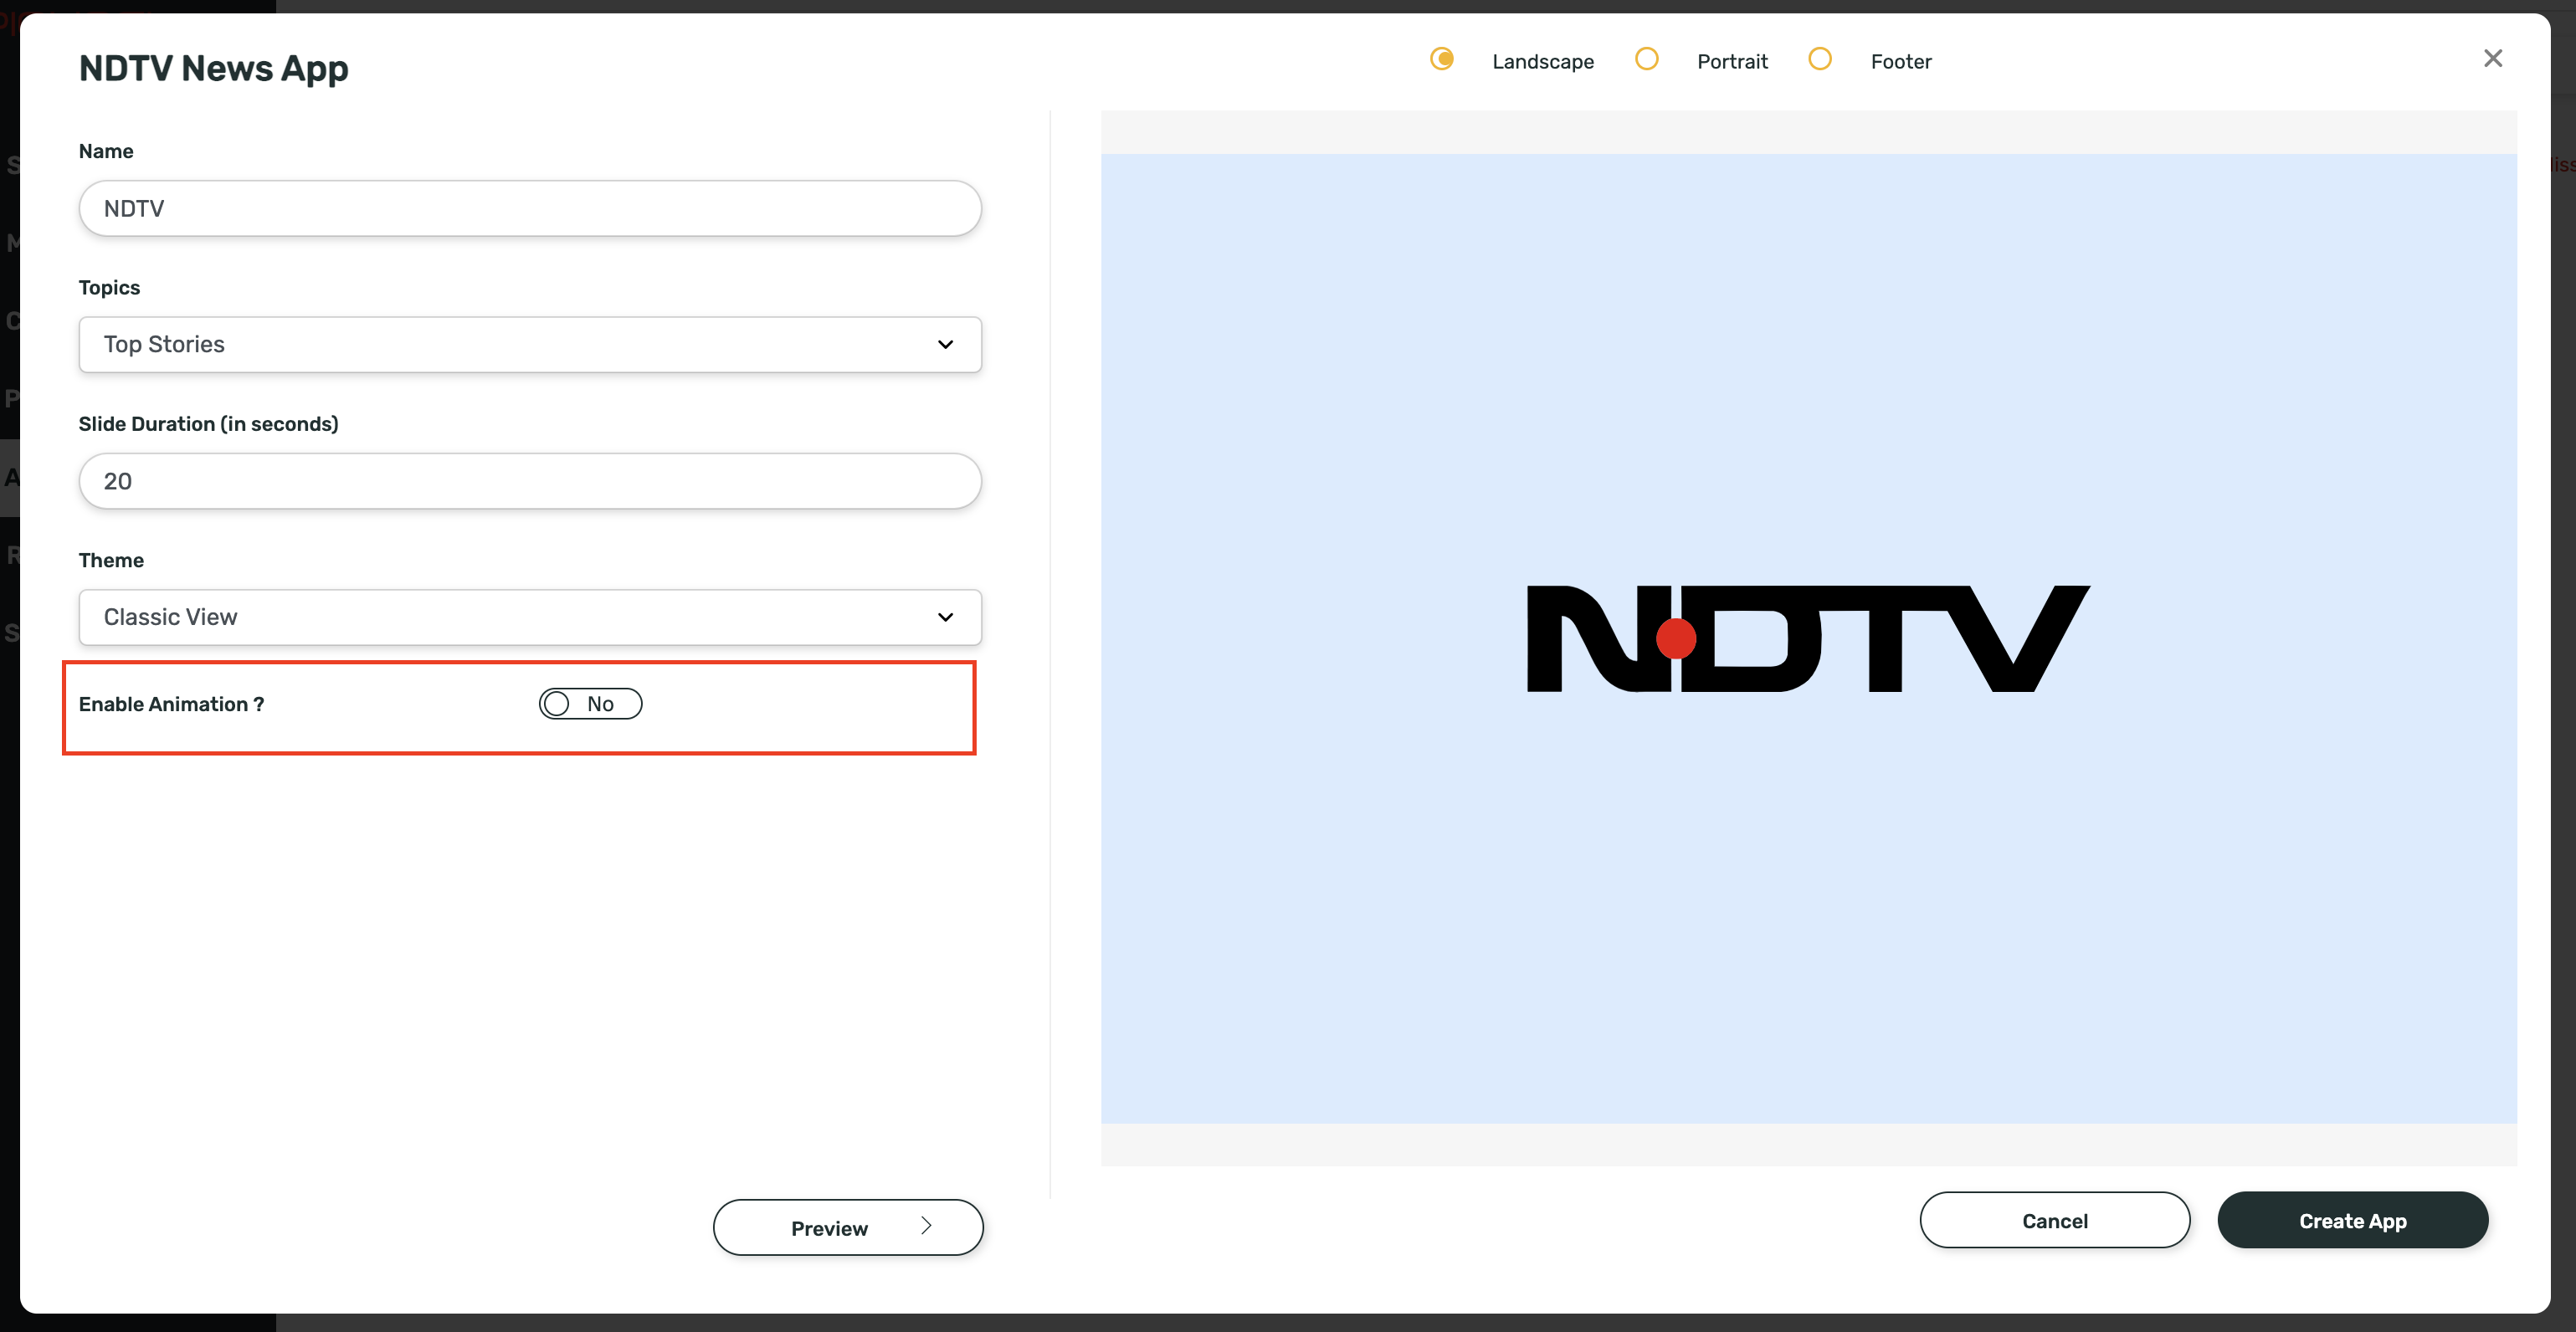Click the Landscape label text
2576x1332 pixels.
[1543, 62]
